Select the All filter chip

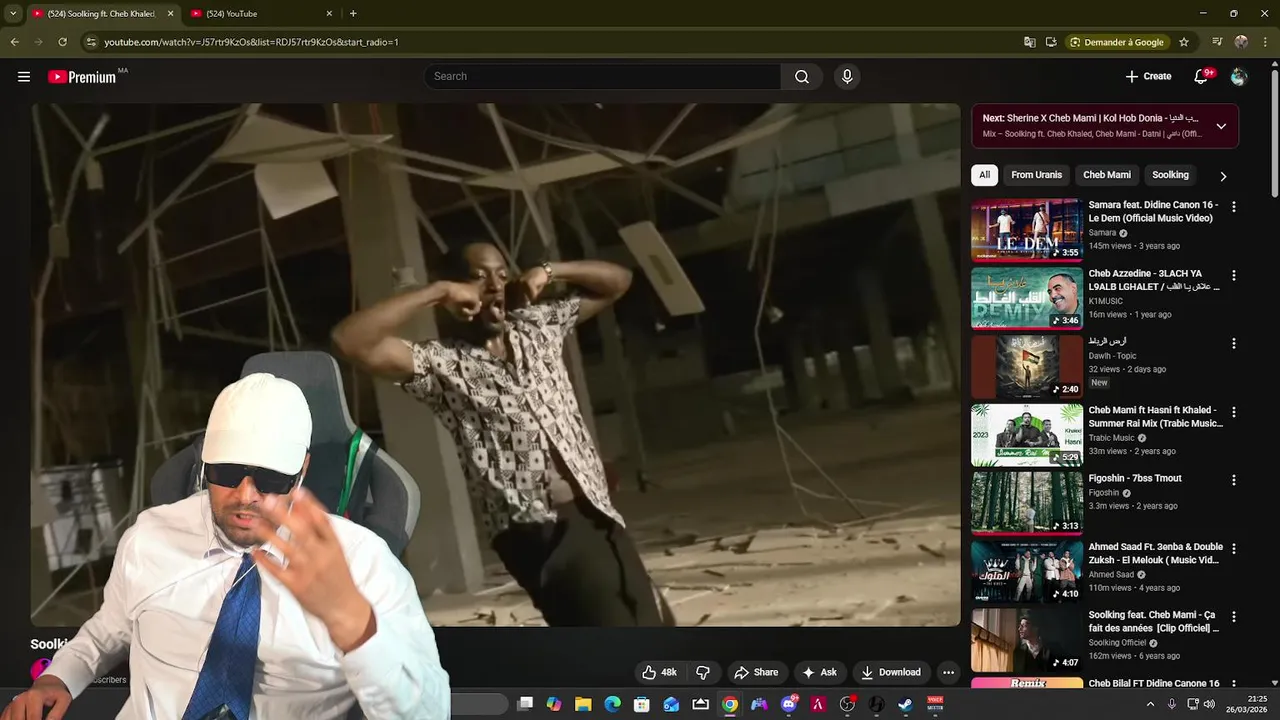click(x=984, y=175)
